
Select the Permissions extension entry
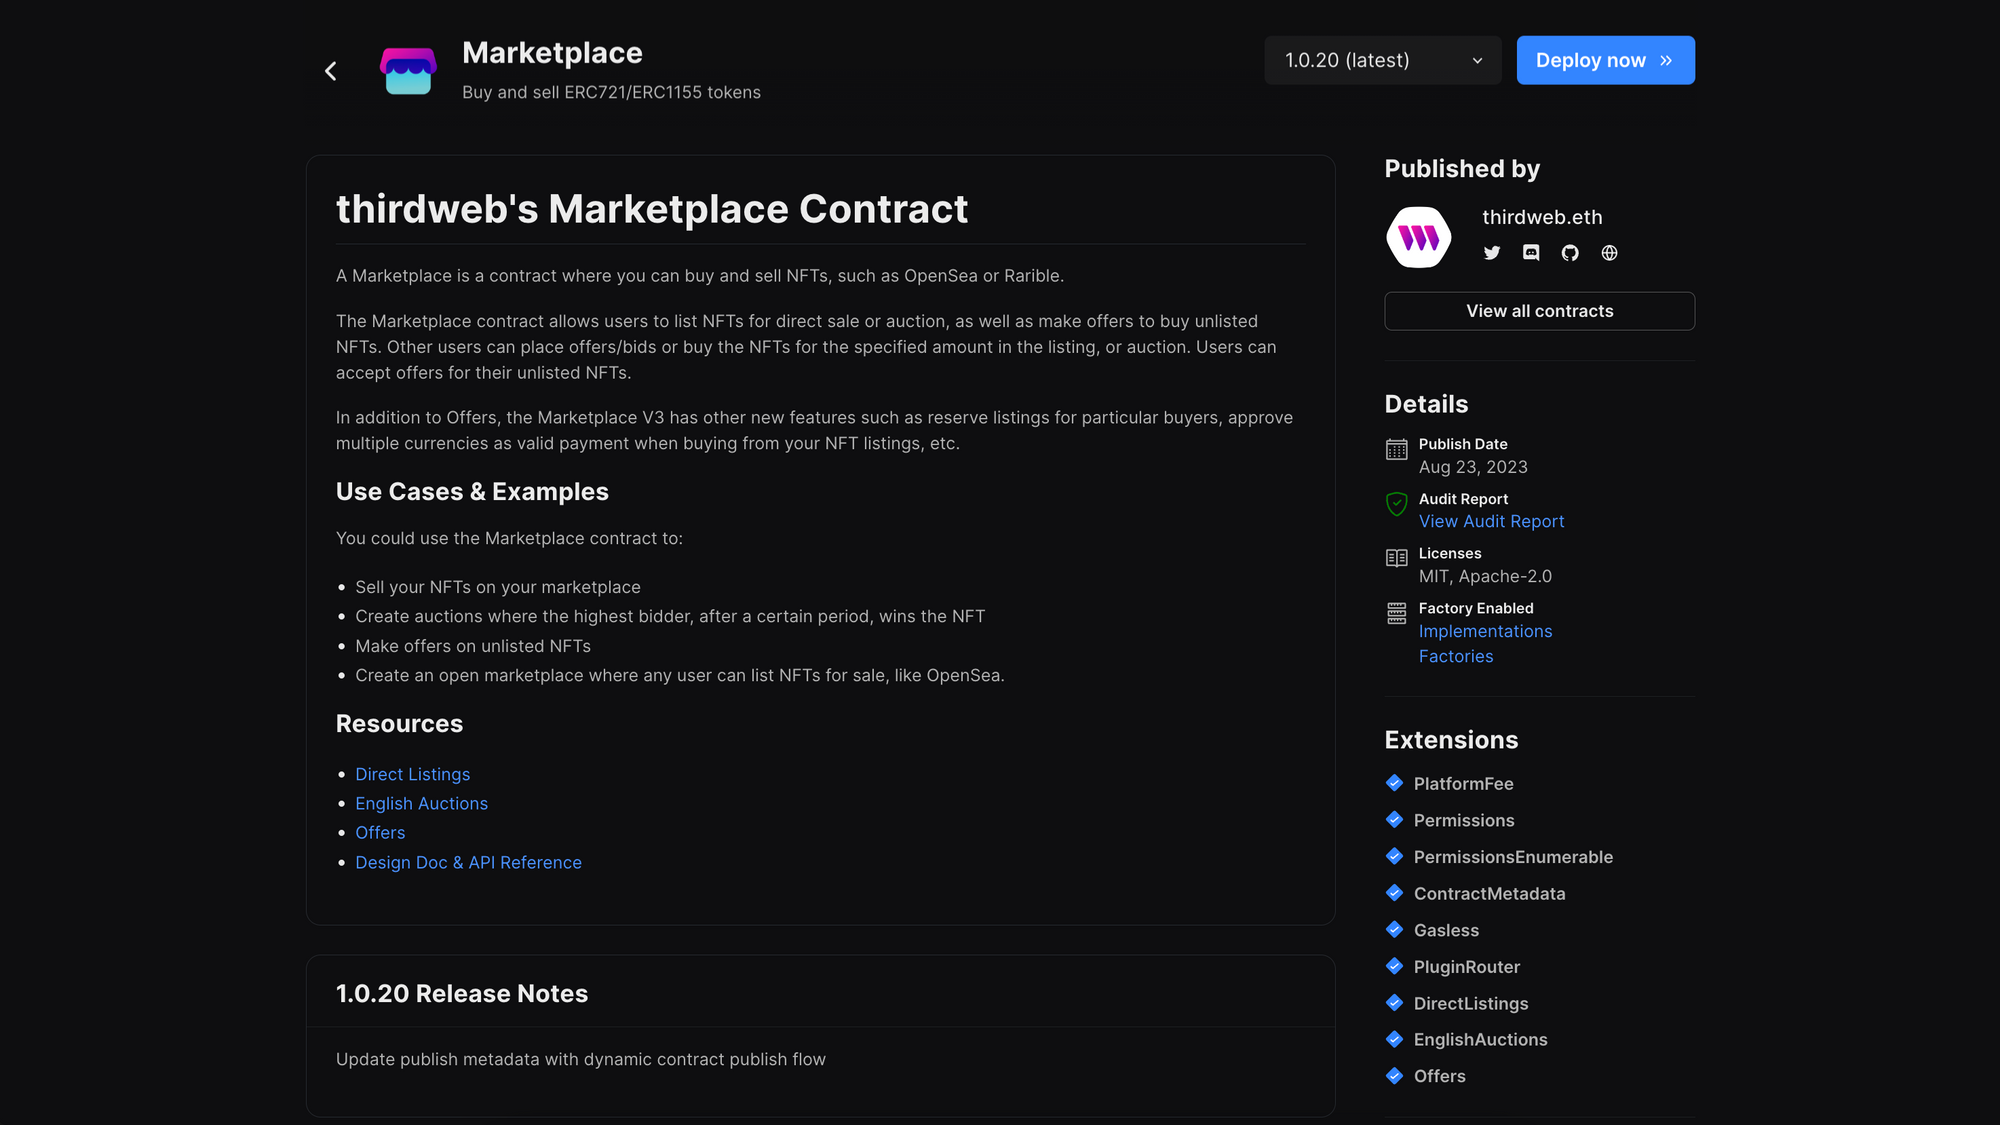[1464, 820]
